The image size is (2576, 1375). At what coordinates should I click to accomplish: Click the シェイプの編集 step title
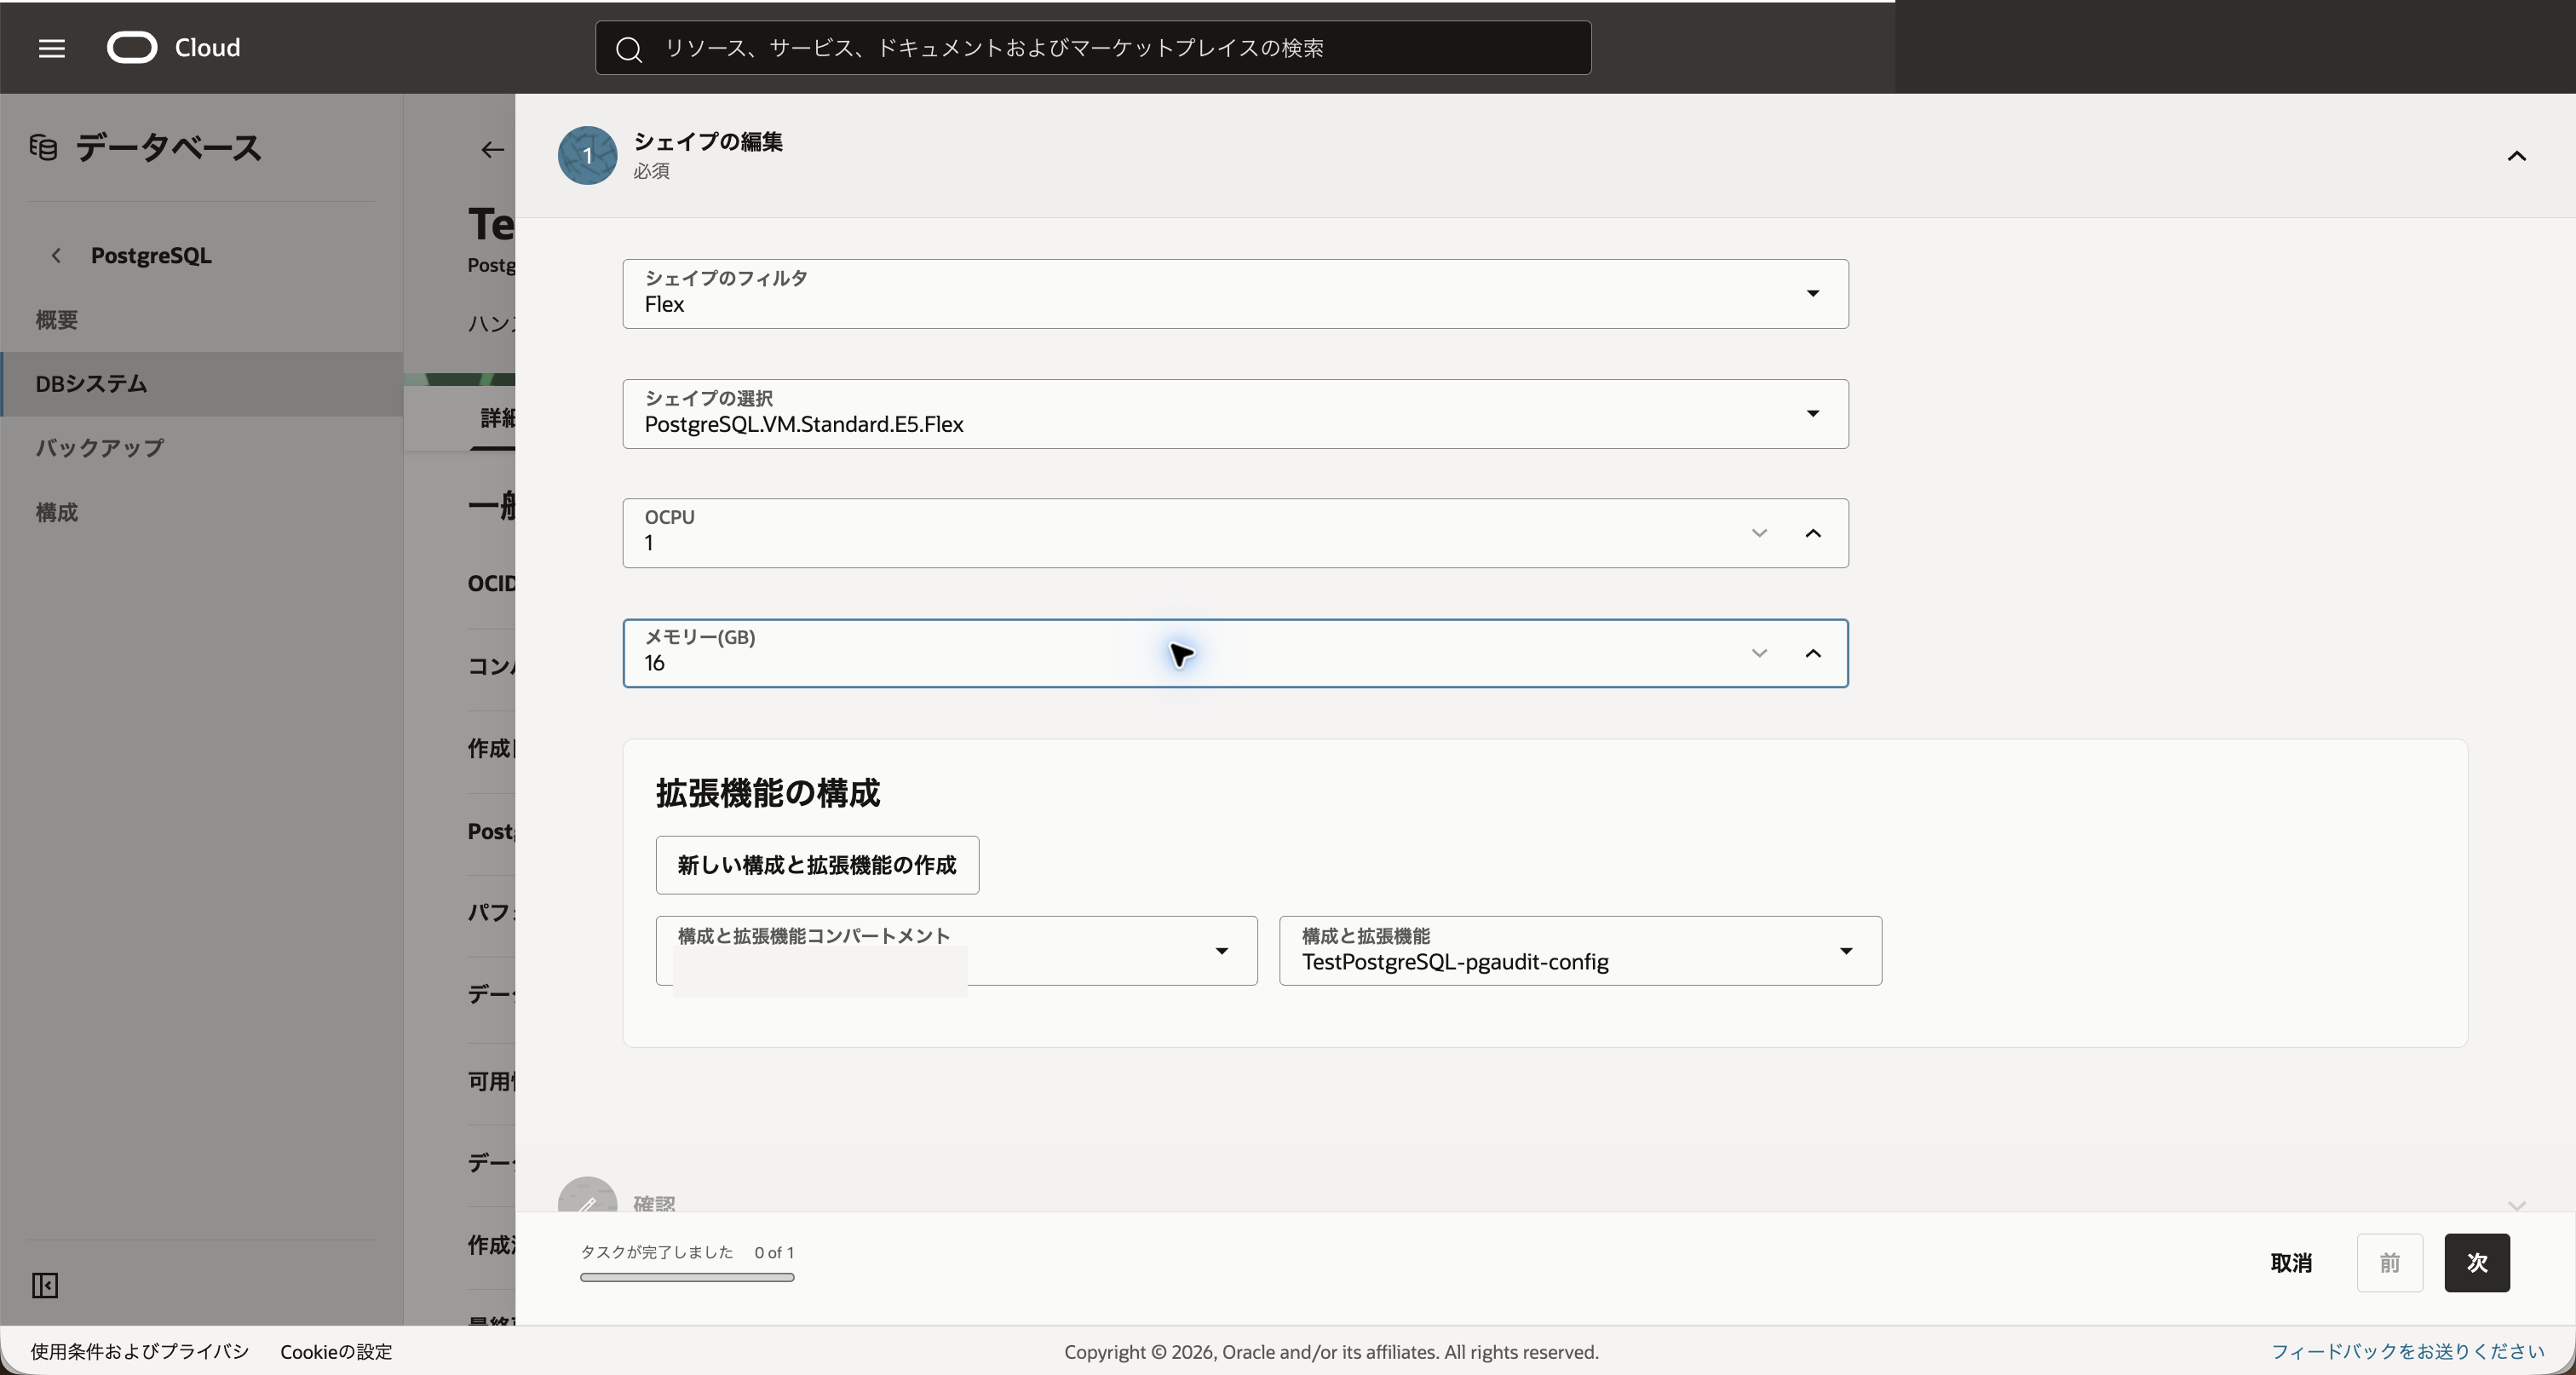708,142
